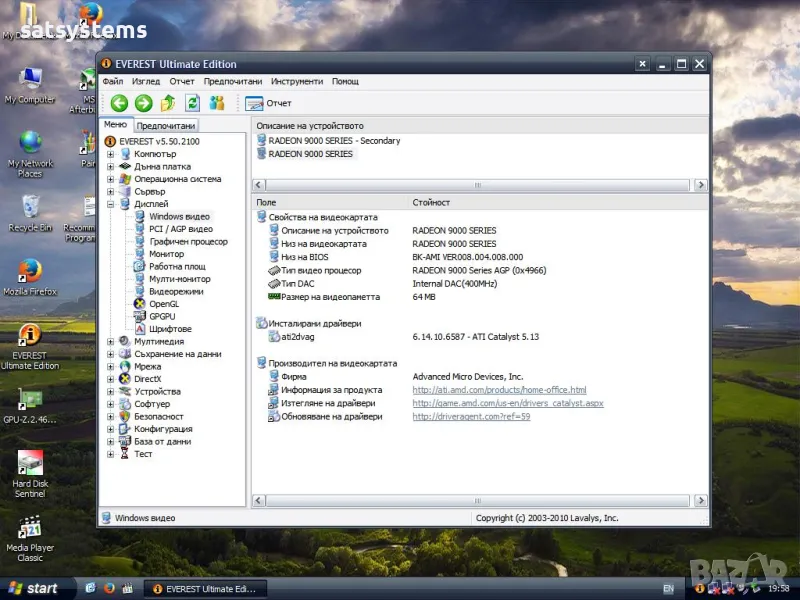Open the Шрифтове fonts tree item
800x600 pixels.
(170, 329)
